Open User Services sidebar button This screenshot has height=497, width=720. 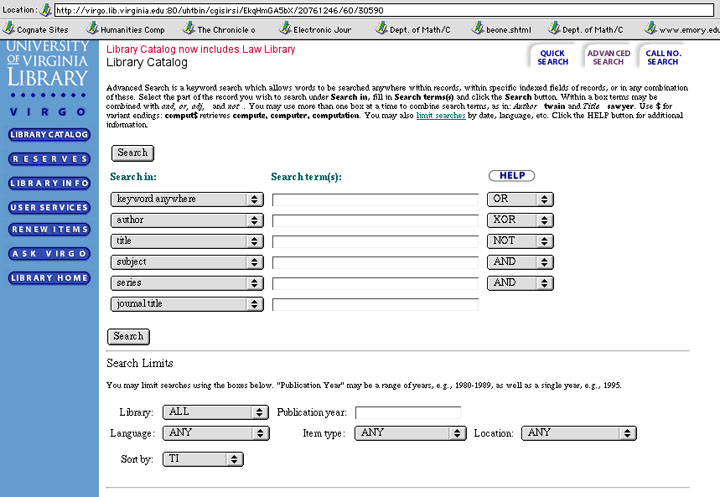click(49, 208)
